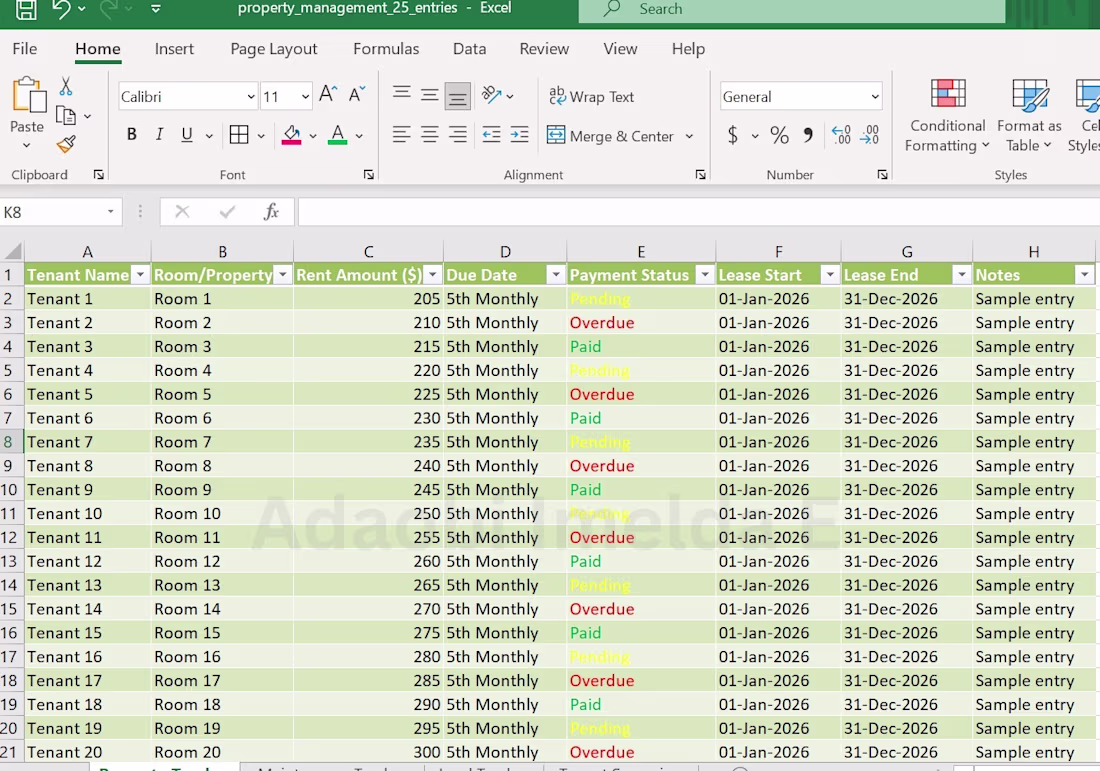
Task: Toggle Underline formatting
Action: (x=187, y=135)
